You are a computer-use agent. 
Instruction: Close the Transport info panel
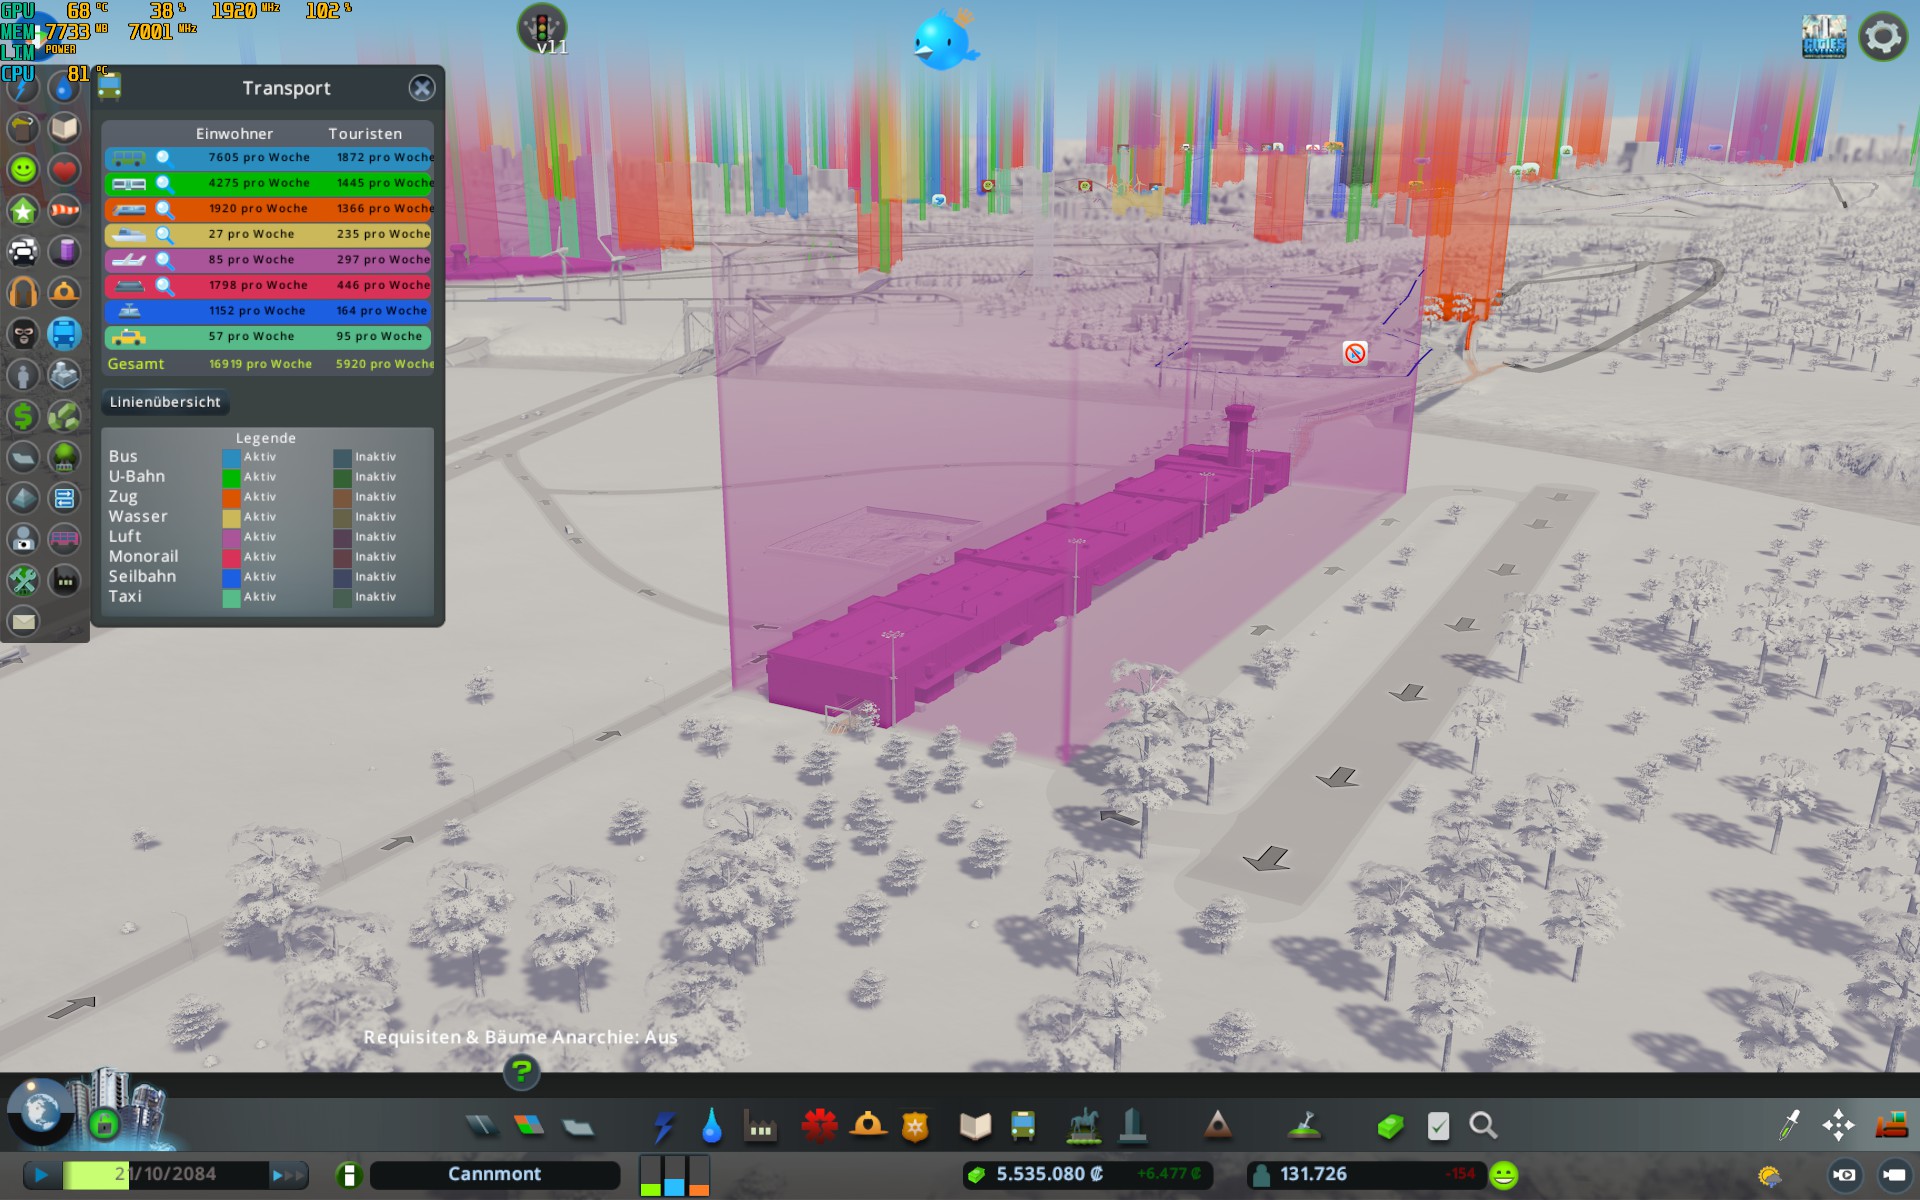[x=422, y=88]
